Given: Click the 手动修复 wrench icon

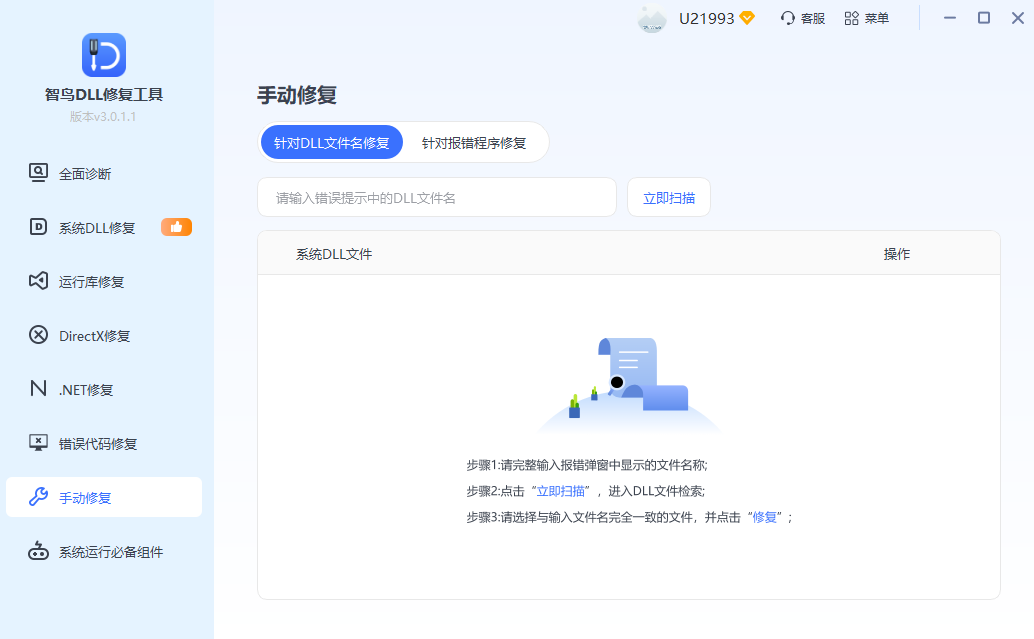Looking at the screenshot, I should pos(38,497).
